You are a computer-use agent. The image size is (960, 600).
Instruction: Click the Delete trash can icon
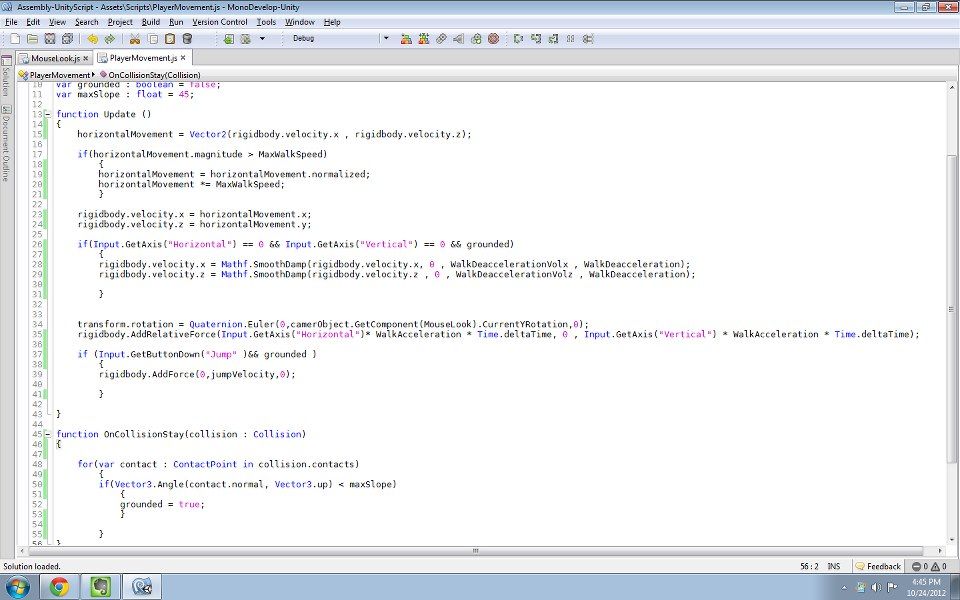(x=187, y=39)
